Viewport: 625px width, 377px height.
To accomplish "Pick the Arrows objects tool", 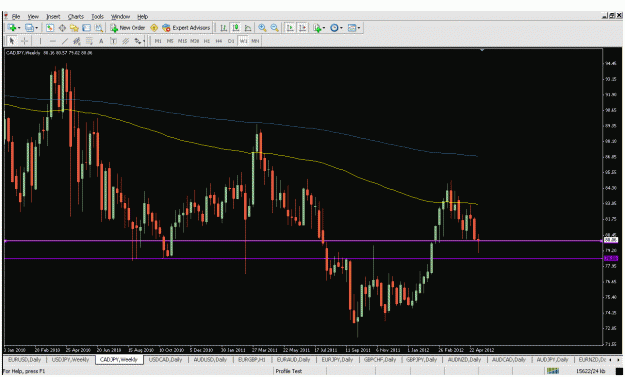I will click(x=137, y=41).
